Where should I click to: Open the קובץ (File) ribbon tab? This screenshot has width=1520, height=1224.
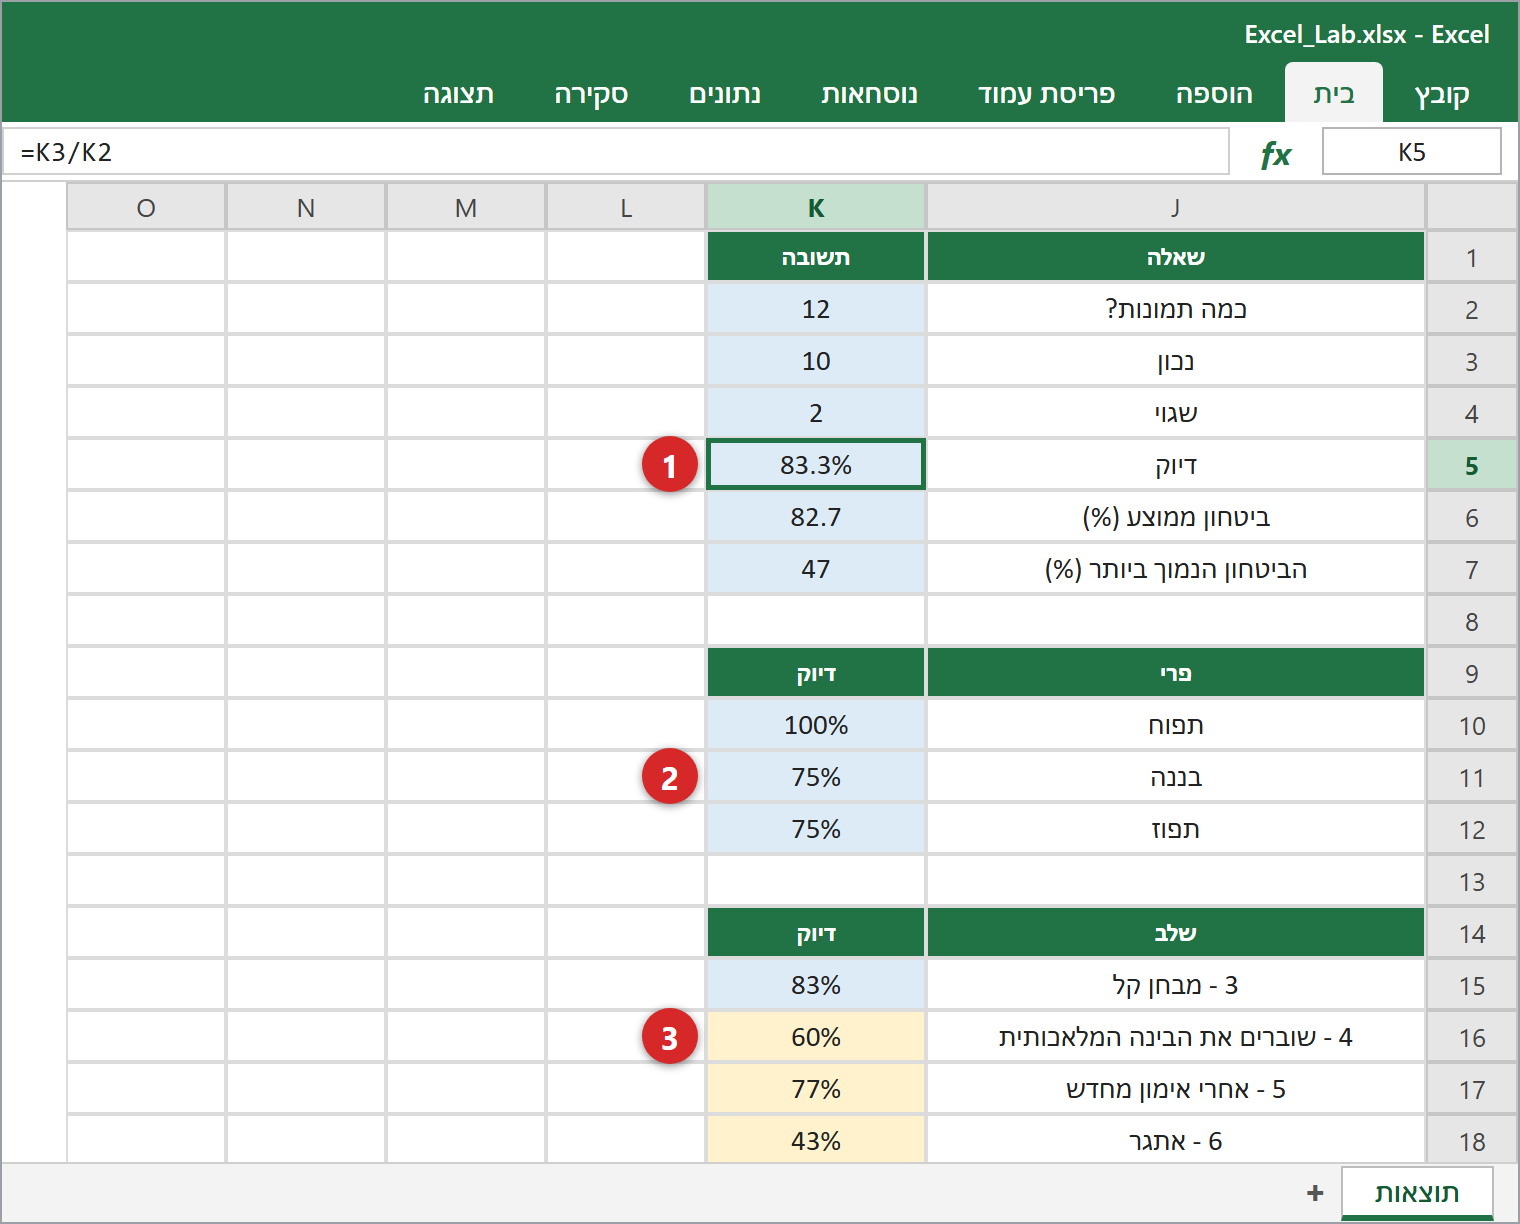click(1442, 94)
